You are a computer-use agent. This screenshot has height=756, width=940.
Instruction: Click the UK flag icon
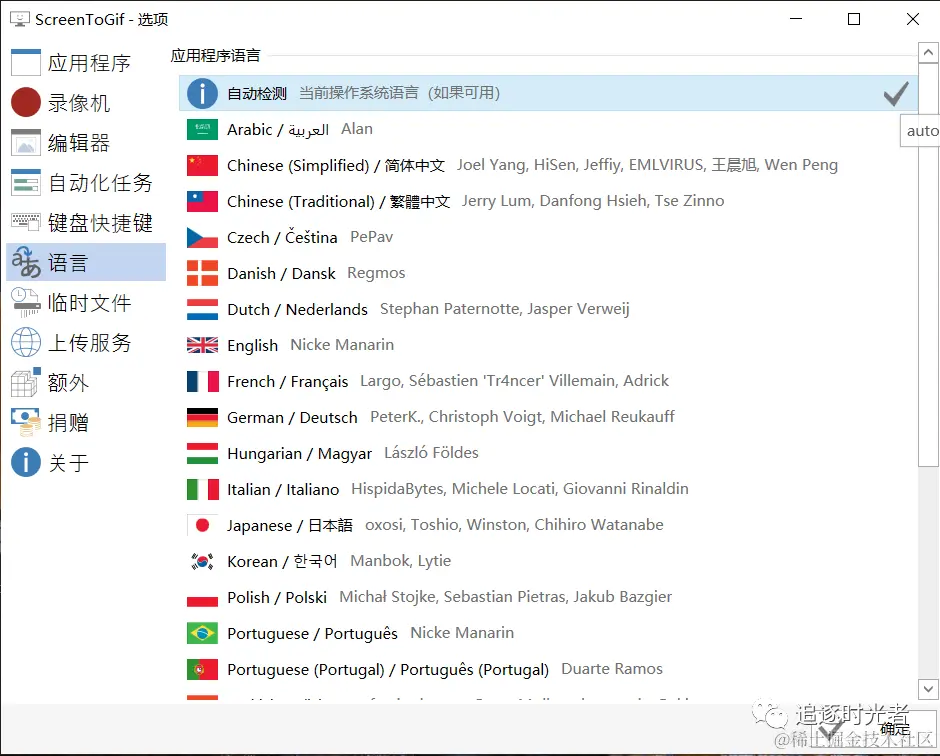pos(202,345)
